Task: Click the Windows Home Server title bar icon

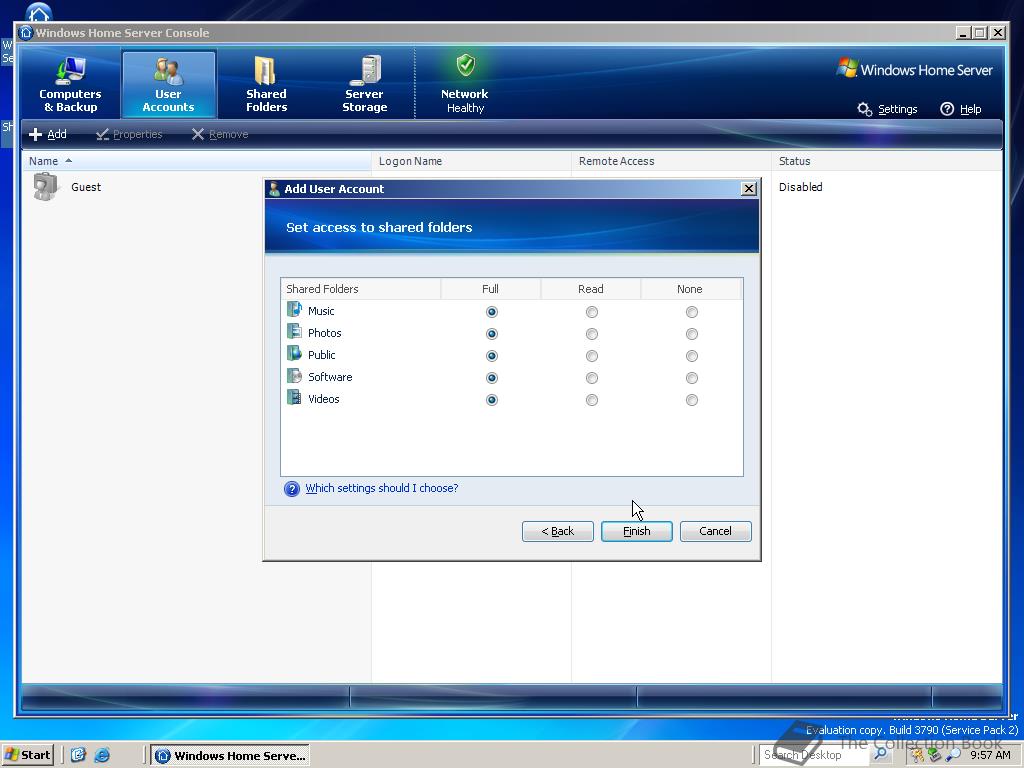Action: pyautogui.click(x=26, y=33)
